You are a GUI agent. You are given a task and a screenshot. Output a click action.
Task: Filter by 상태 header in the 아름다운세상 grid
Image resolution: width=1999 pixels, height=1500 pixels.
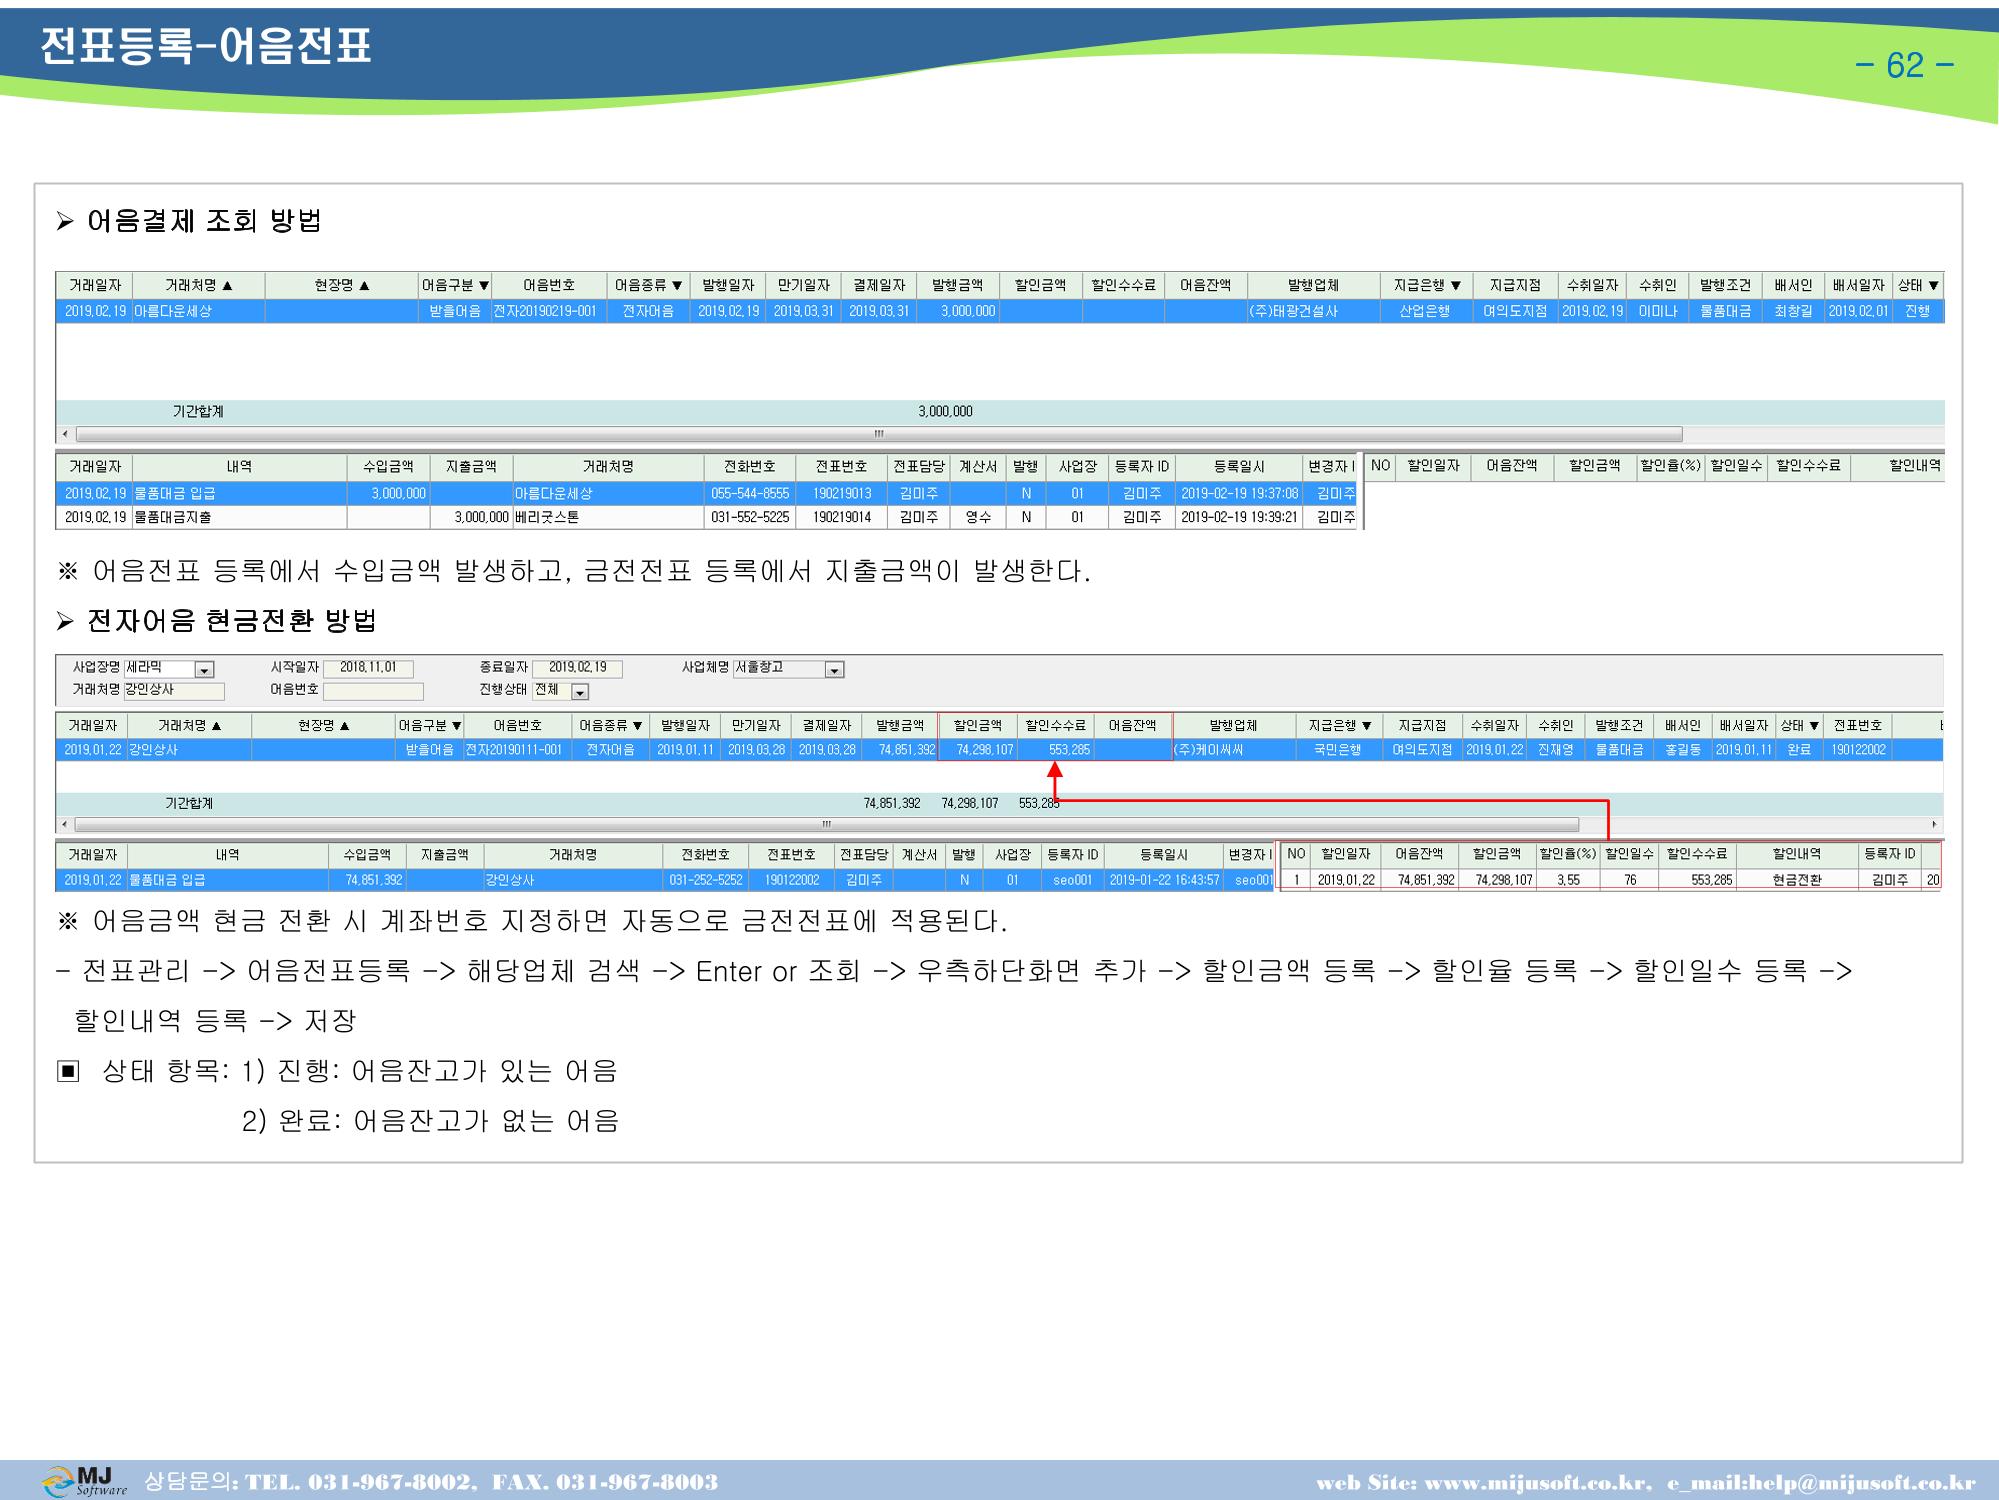pyautogui.click(x=1918, y=285)
